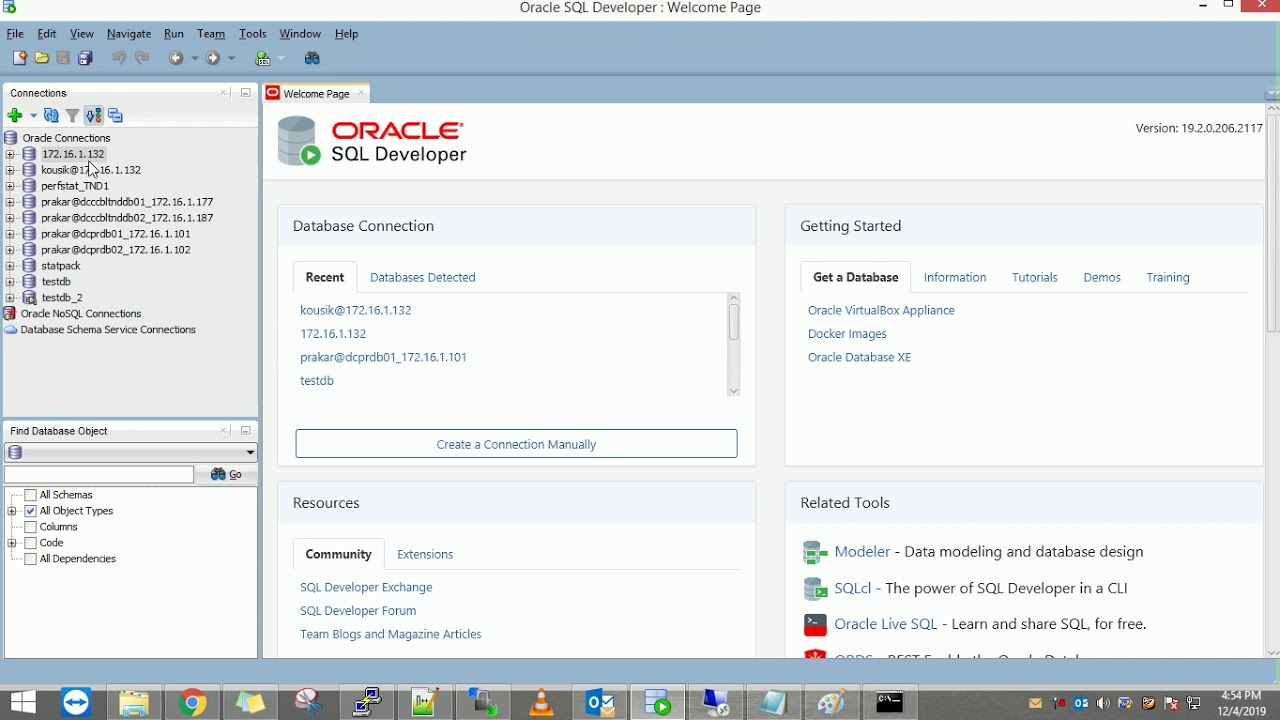This screenshot has width=1280, height=720.
Task: Open Google Chrome from the taskbar
Action: (x=193, y=703)
